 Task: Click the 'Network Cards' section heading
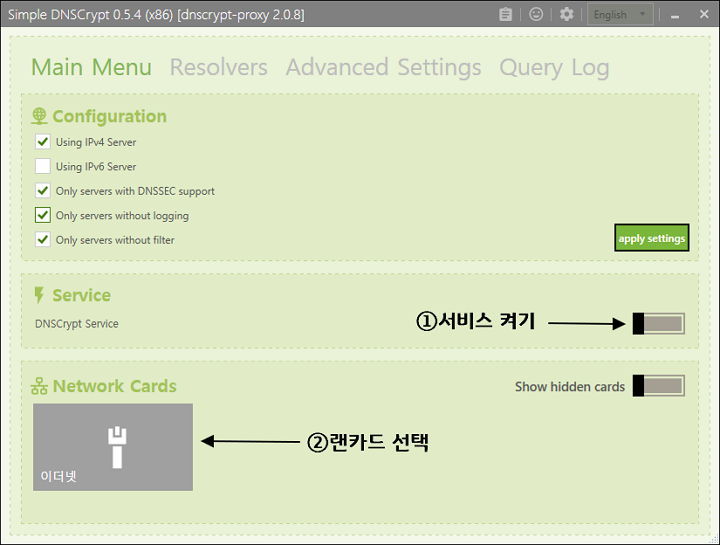coord(114,386)
